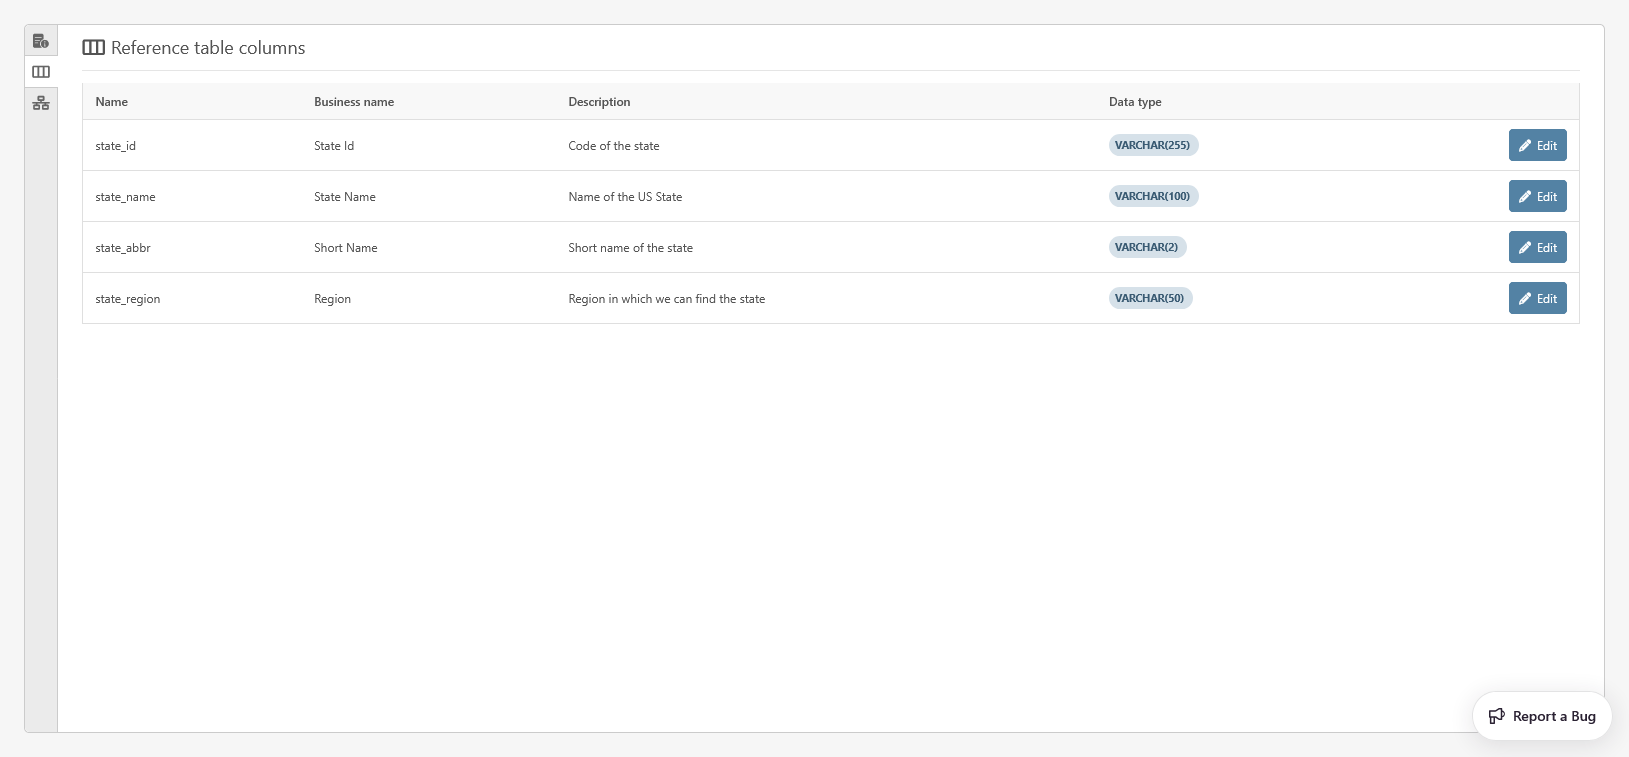Click the megaphone icon in Report a Bug

(x=1497, y=716)
